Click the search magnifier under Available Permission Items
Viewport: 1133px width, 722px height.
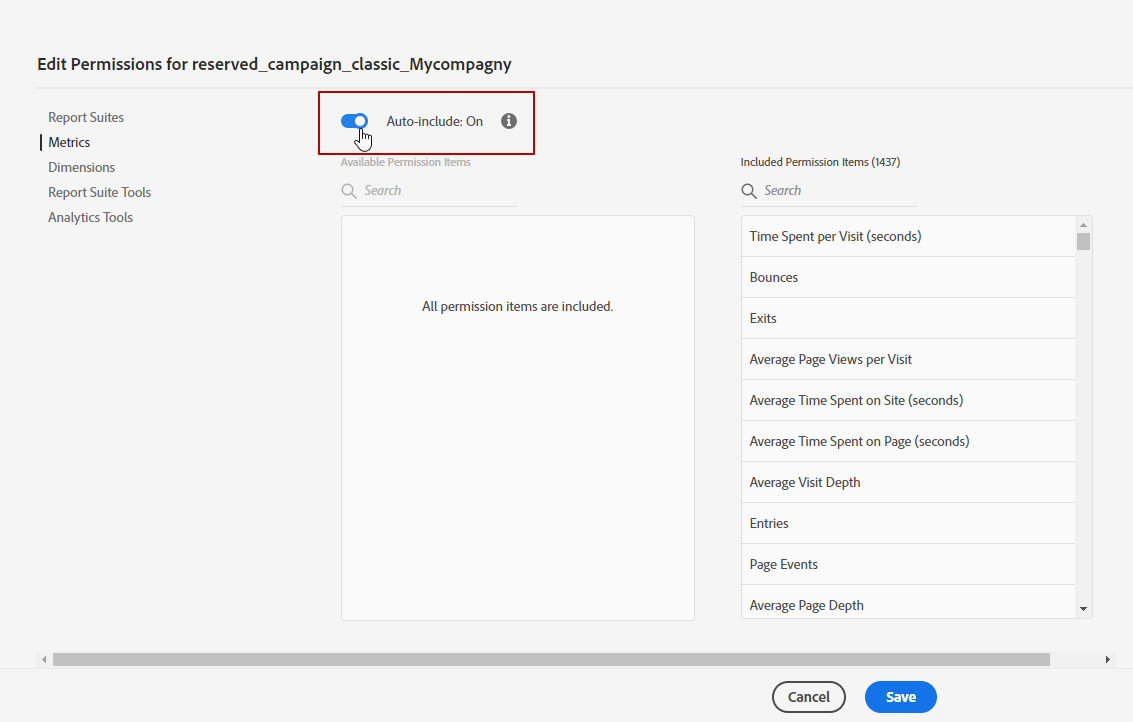pyautogui.click(x=349, y=191)
